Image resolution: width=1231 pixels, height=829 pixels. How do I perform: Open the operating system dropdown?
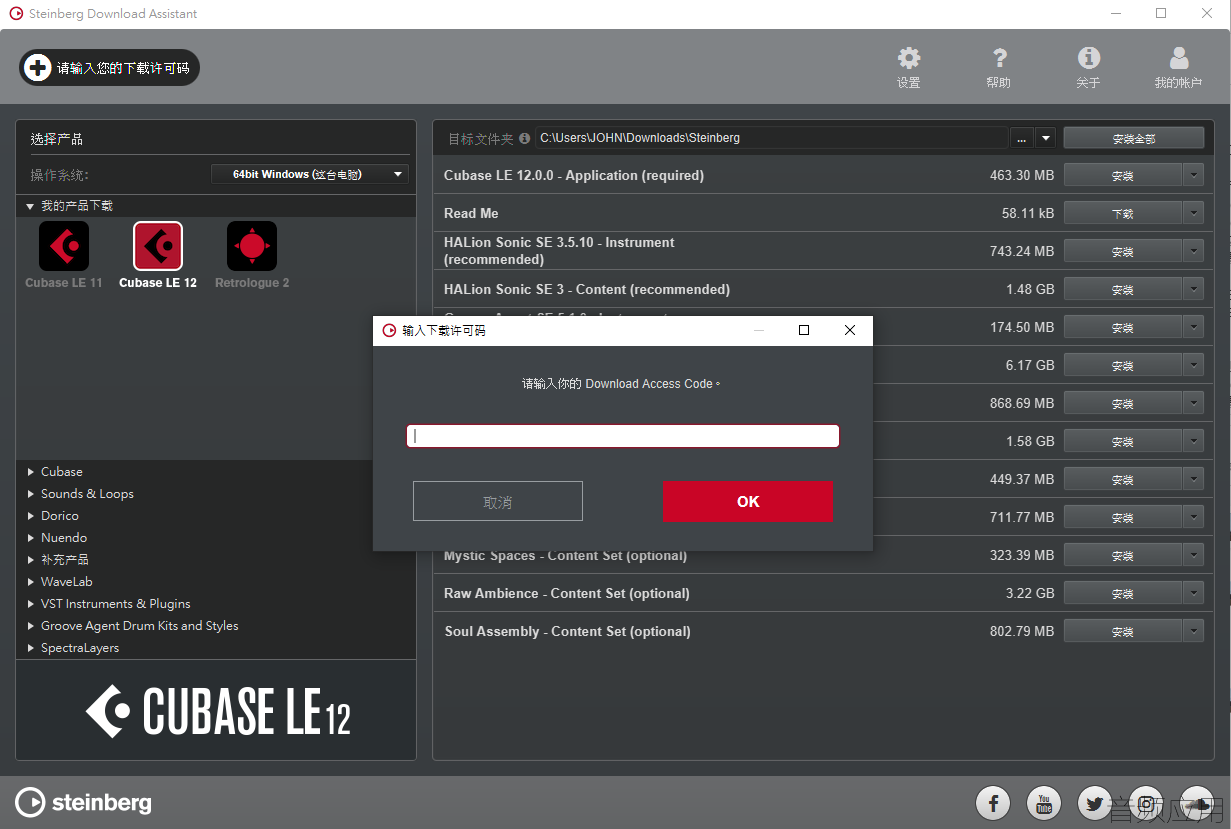coord(310,174)
